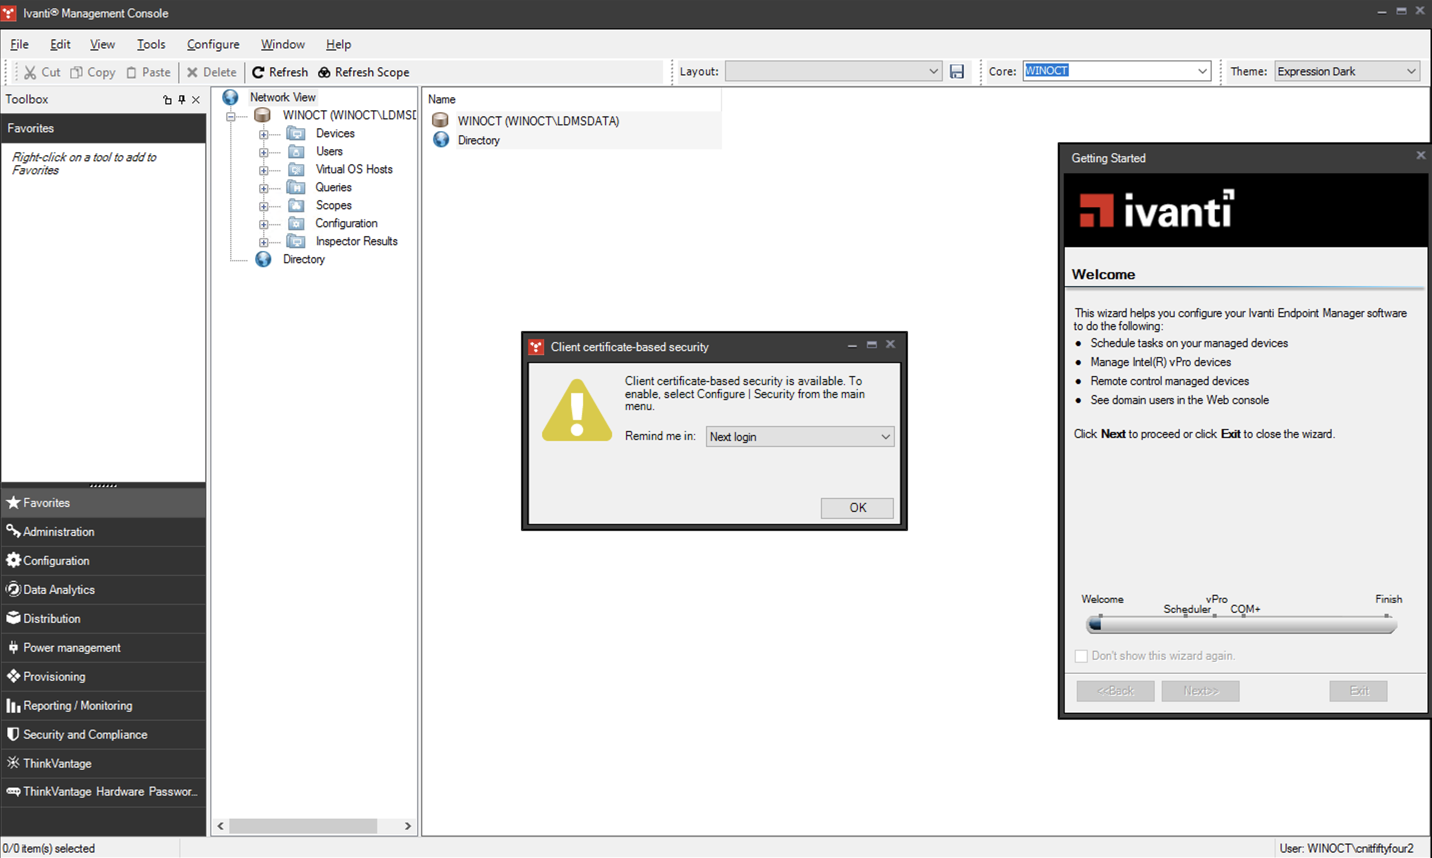The height and width of the screenshot is (858, 1432).
Task: Open Configuration gear section in Toolbox
Action: pos(103,561)
